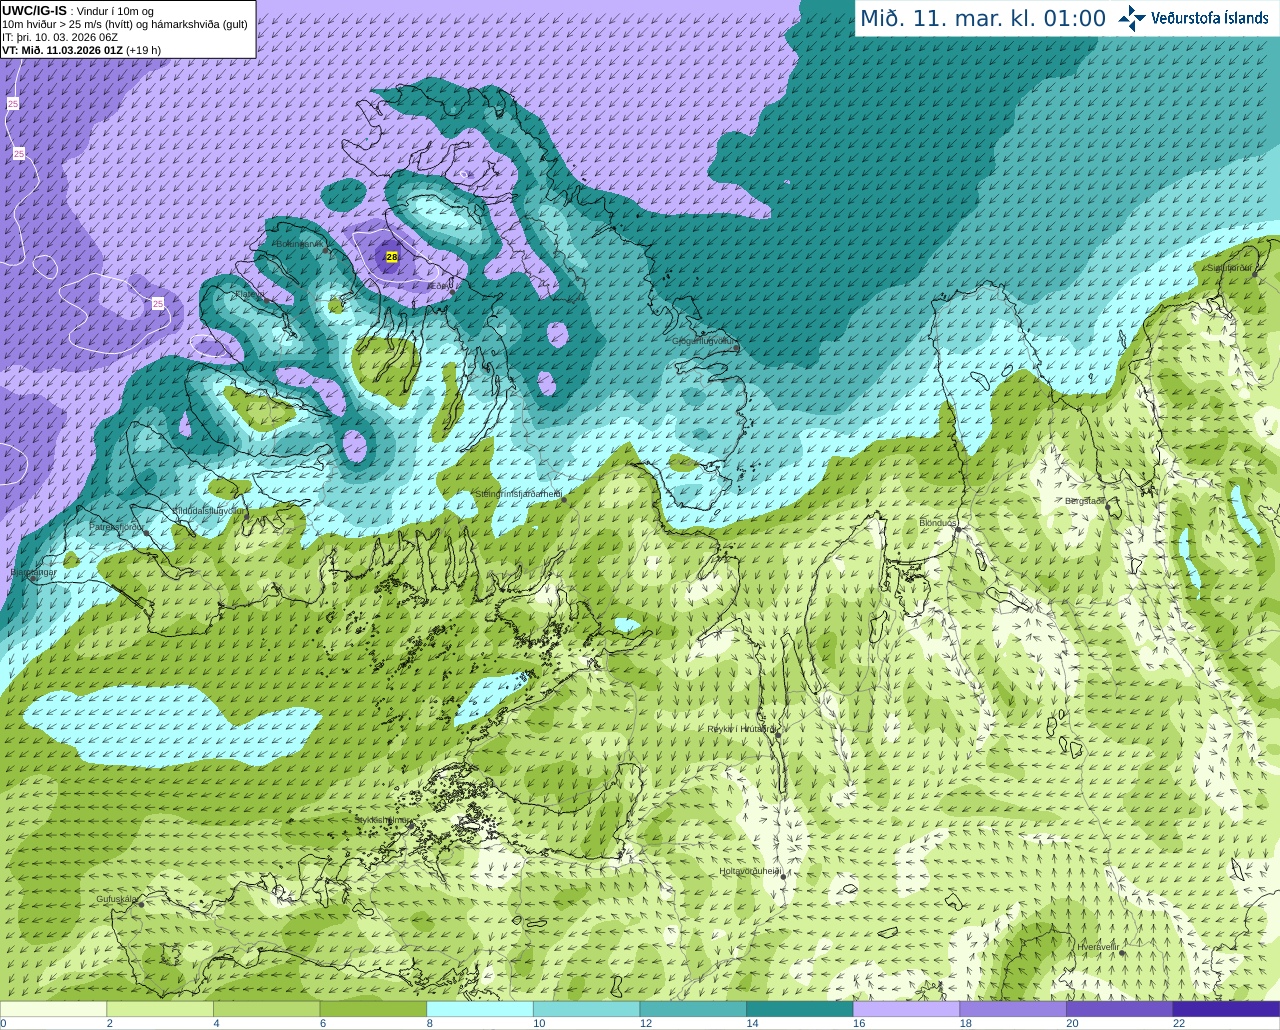This screenshot has height=1030, width=1280.
Task: Pick the 0–2 m/s legend swatch
Action: pos(53,1009)
